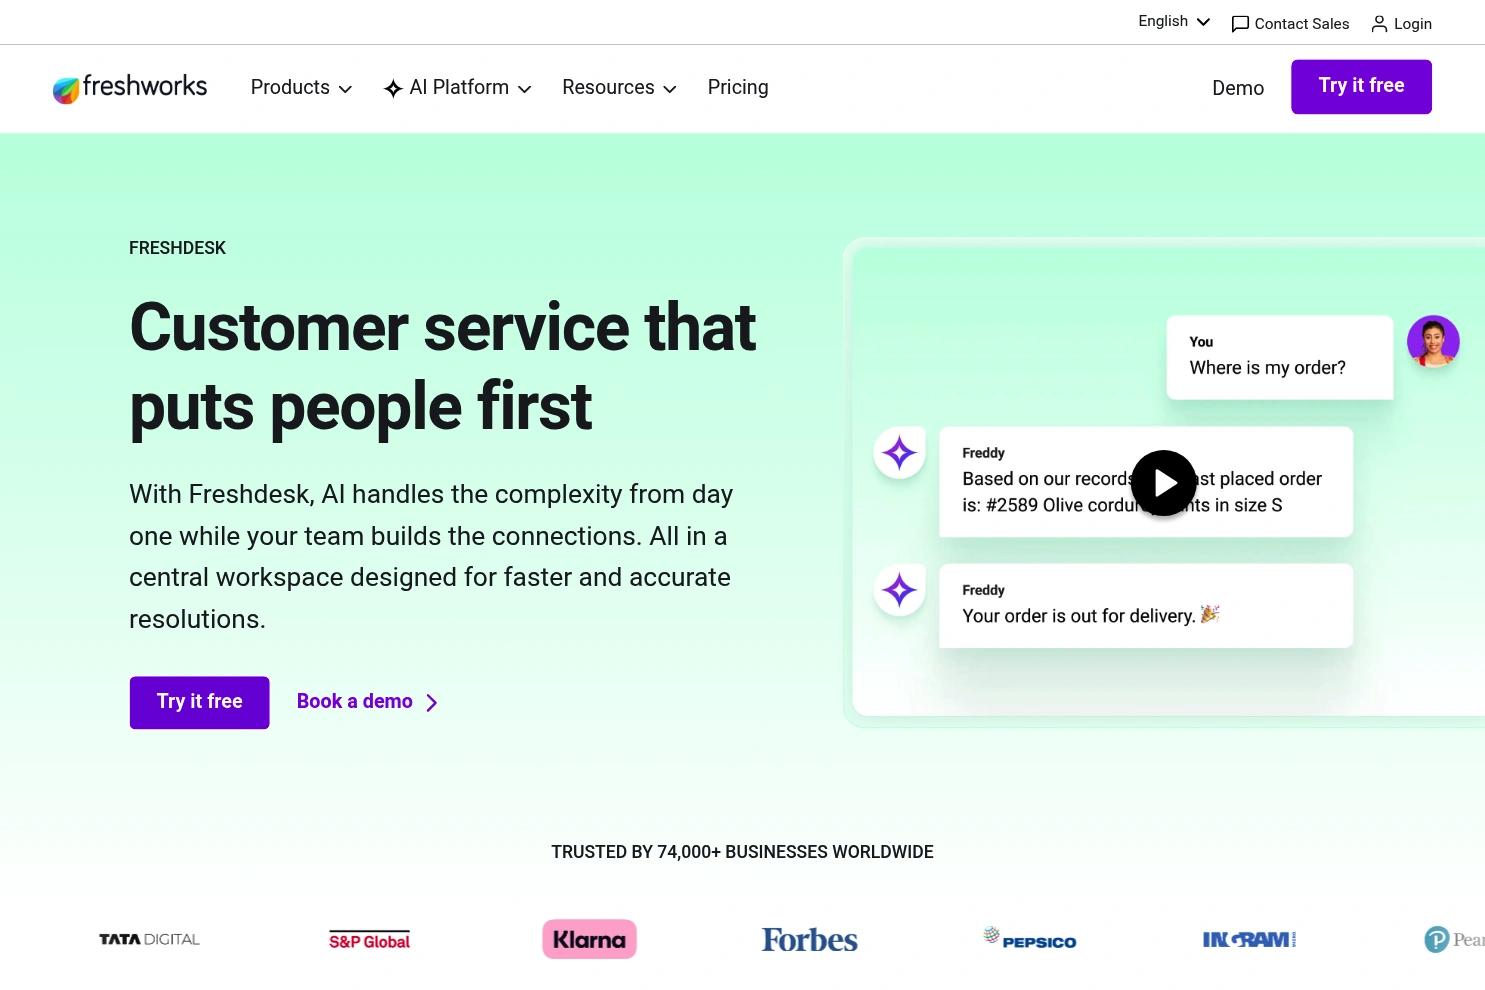Click the Klarna logo
1485x990 pixels.
tap(589, 939)
